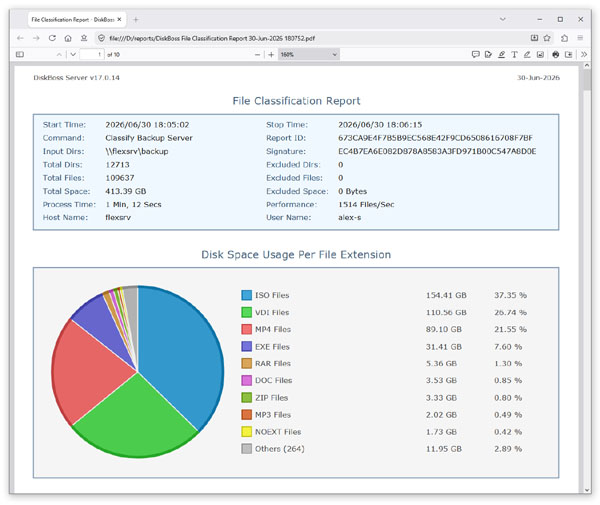Image resolution: width=600 pixels, height=505 pixels.
Task: Save the PDF document
Action: 569,55
